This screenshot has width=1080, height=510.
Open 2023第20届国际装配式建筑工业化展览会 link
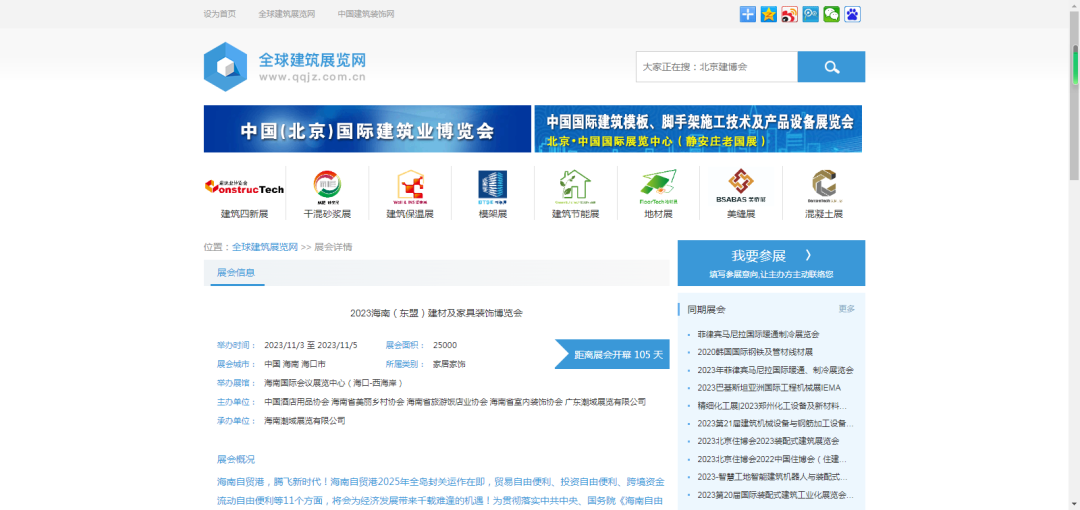(776, 495)
